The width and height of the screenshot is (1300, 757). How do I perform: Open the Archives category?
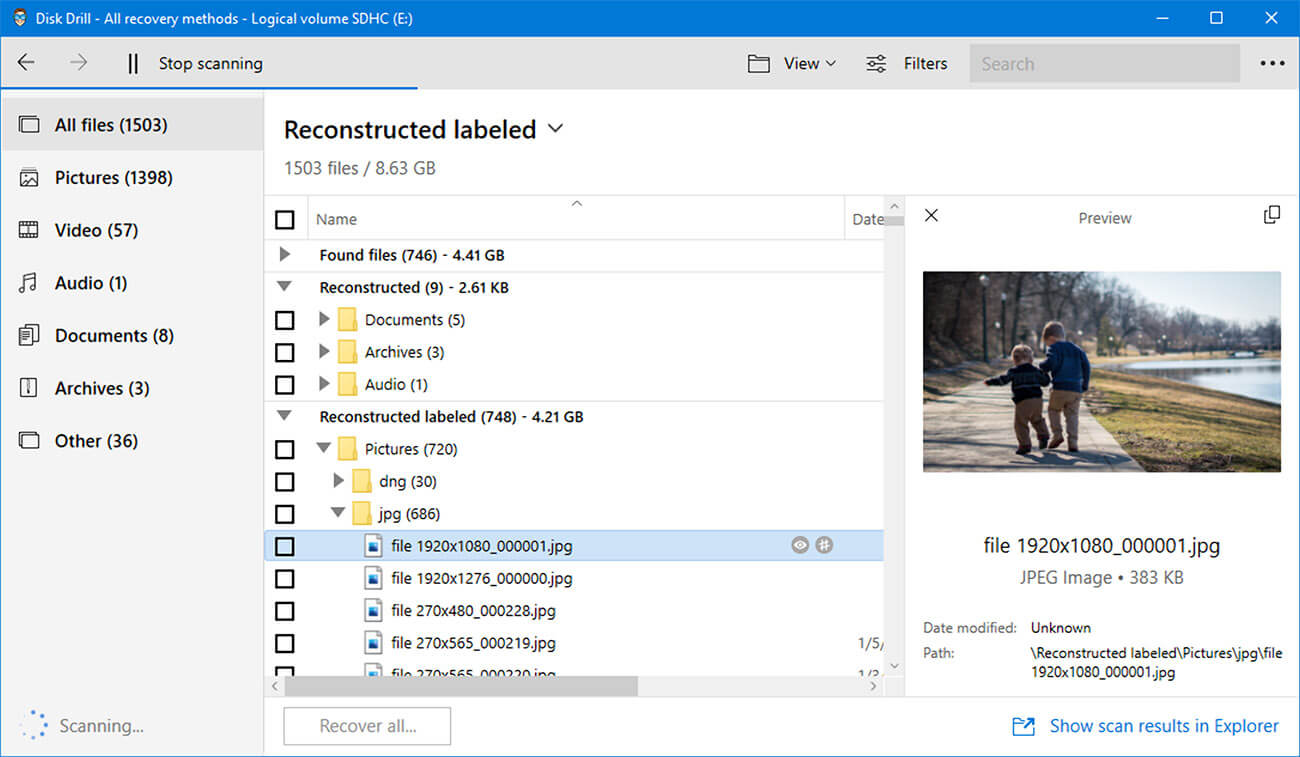[96, 388]
